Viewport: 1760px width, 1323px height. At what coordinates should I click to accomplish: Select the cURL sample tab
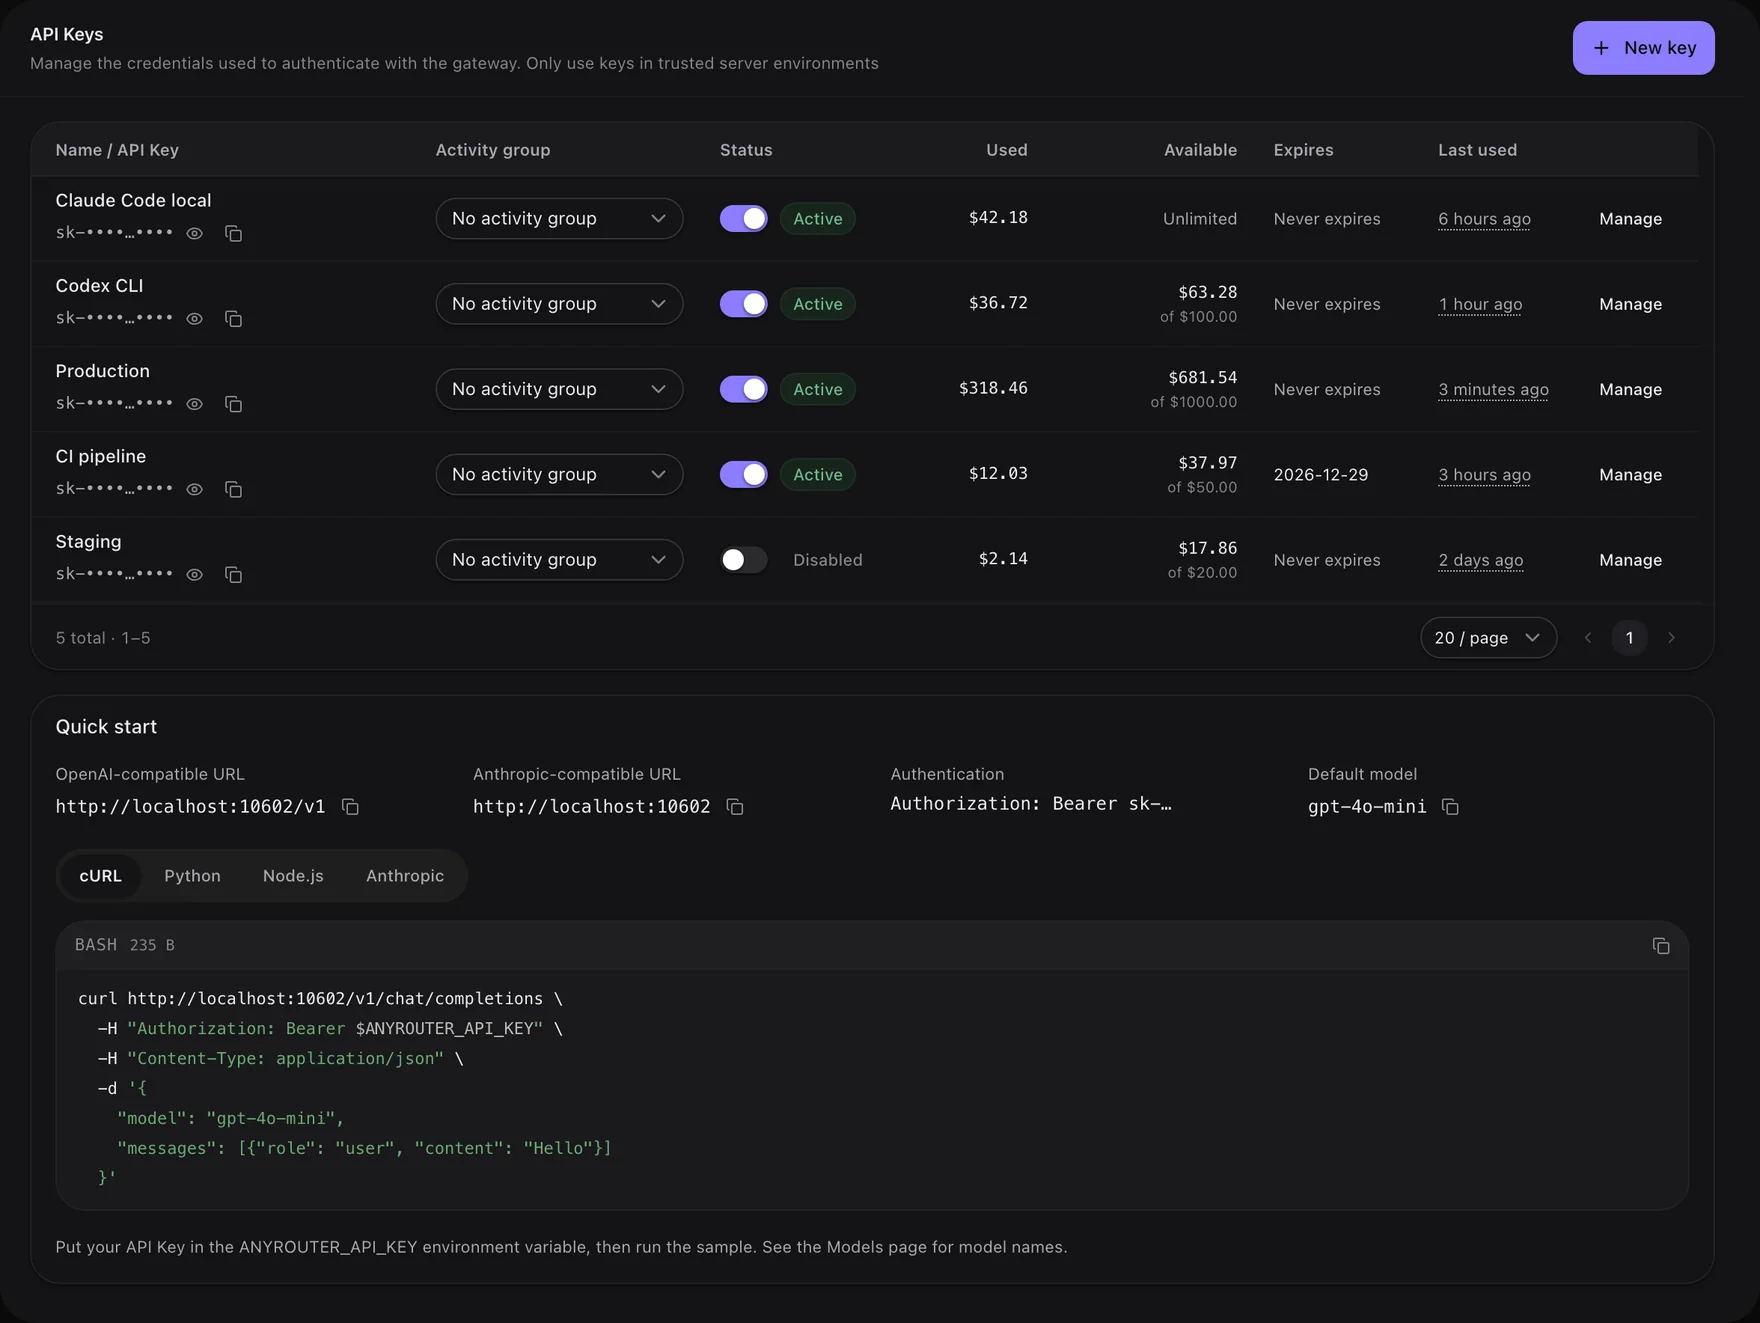point(100,875)
